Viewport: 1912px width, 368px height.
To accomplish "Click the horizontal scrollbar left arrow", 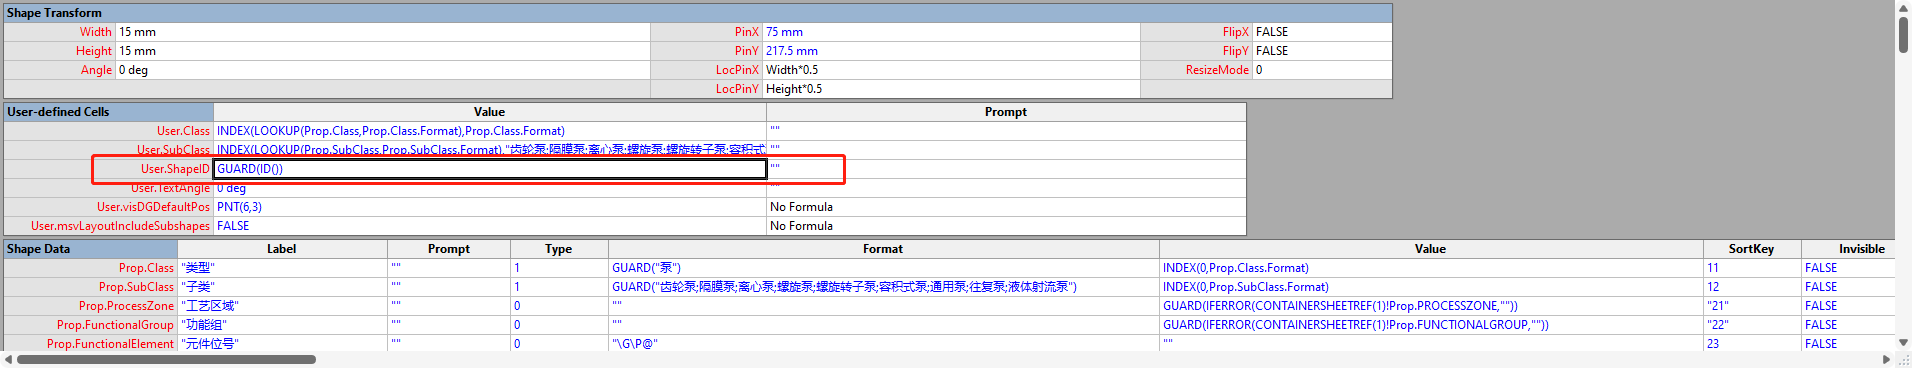I will pyautogui.click(x=9, y=359).
